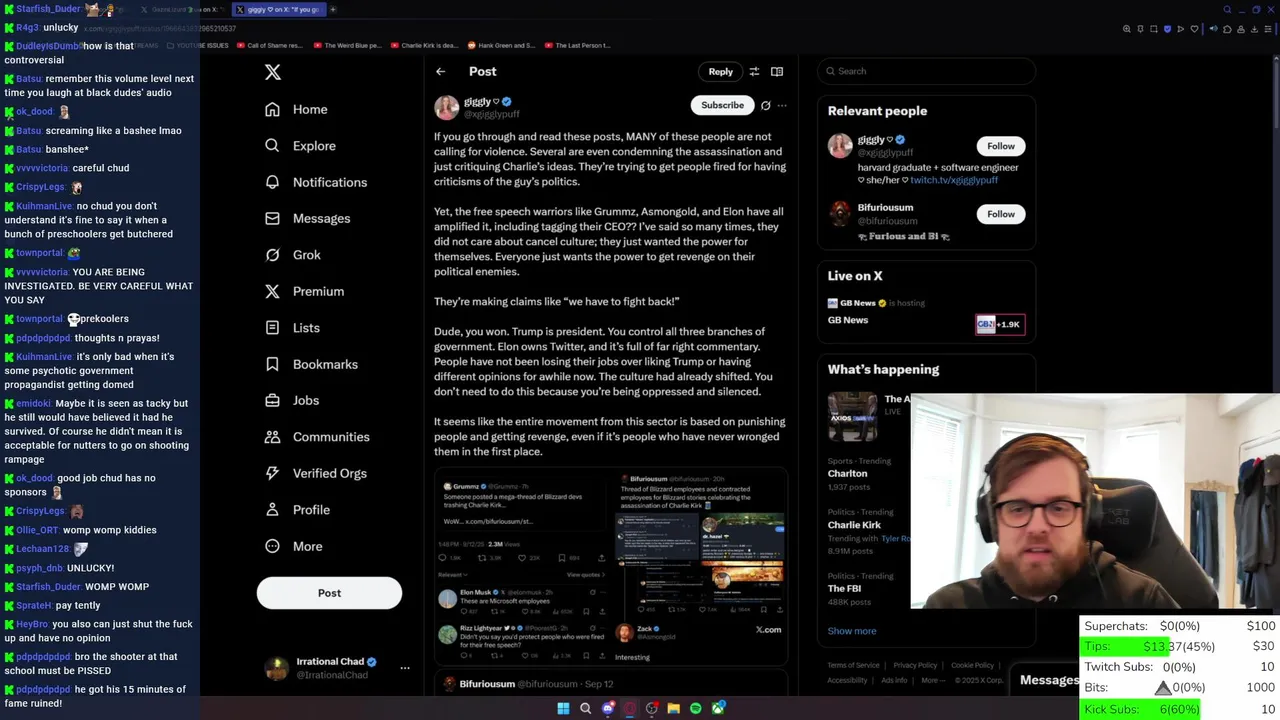Click the white Post button
The image size is (1280, 720).
tap(329, 593)
